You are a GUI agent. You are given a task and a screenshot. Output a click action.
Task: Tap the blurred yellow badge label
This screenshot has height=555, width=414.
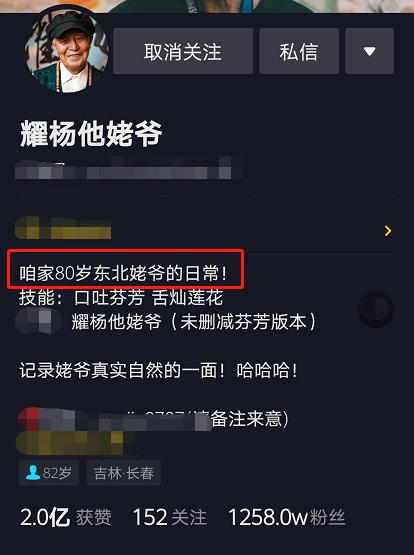63,228
